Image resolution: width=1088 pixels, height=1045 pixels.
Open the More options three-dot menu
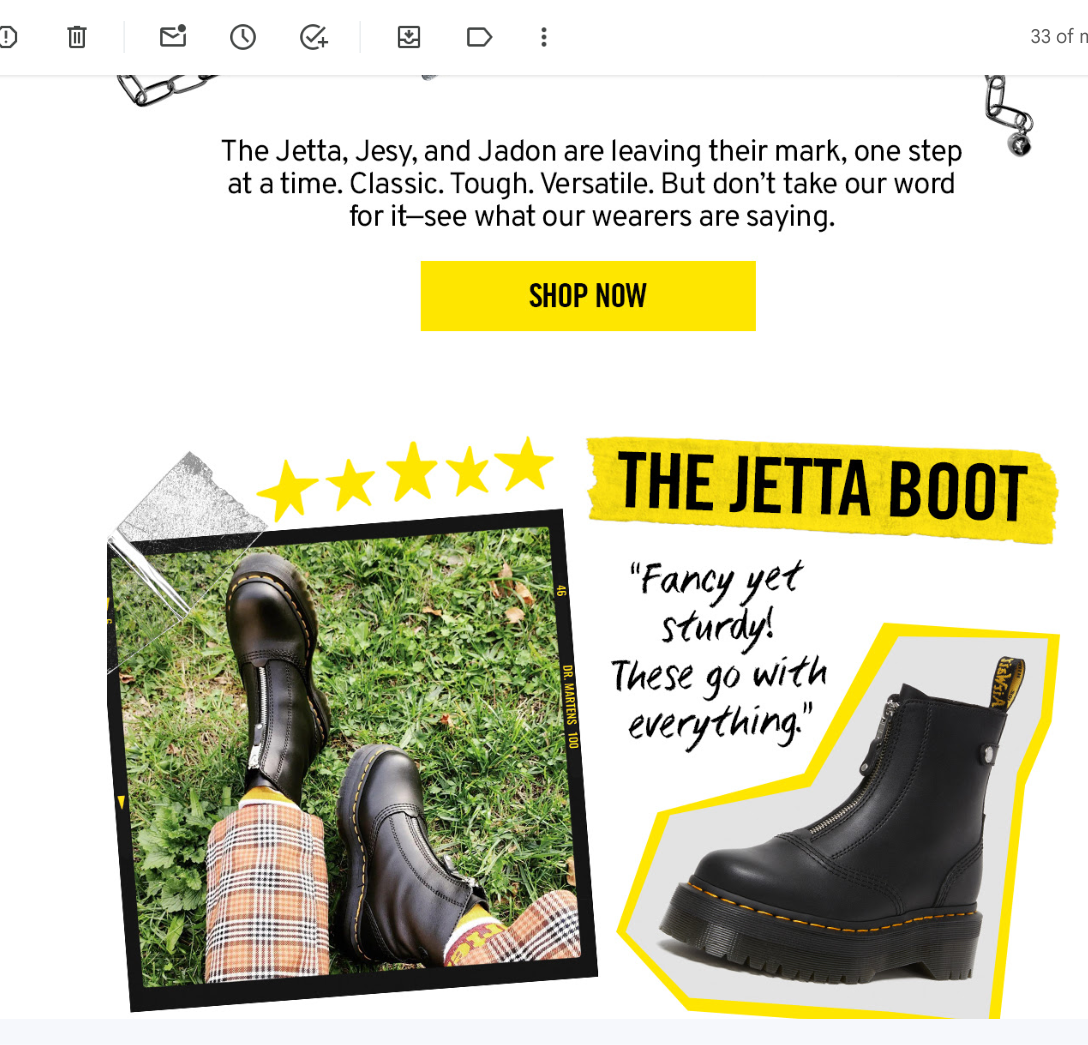click(544, 37)
